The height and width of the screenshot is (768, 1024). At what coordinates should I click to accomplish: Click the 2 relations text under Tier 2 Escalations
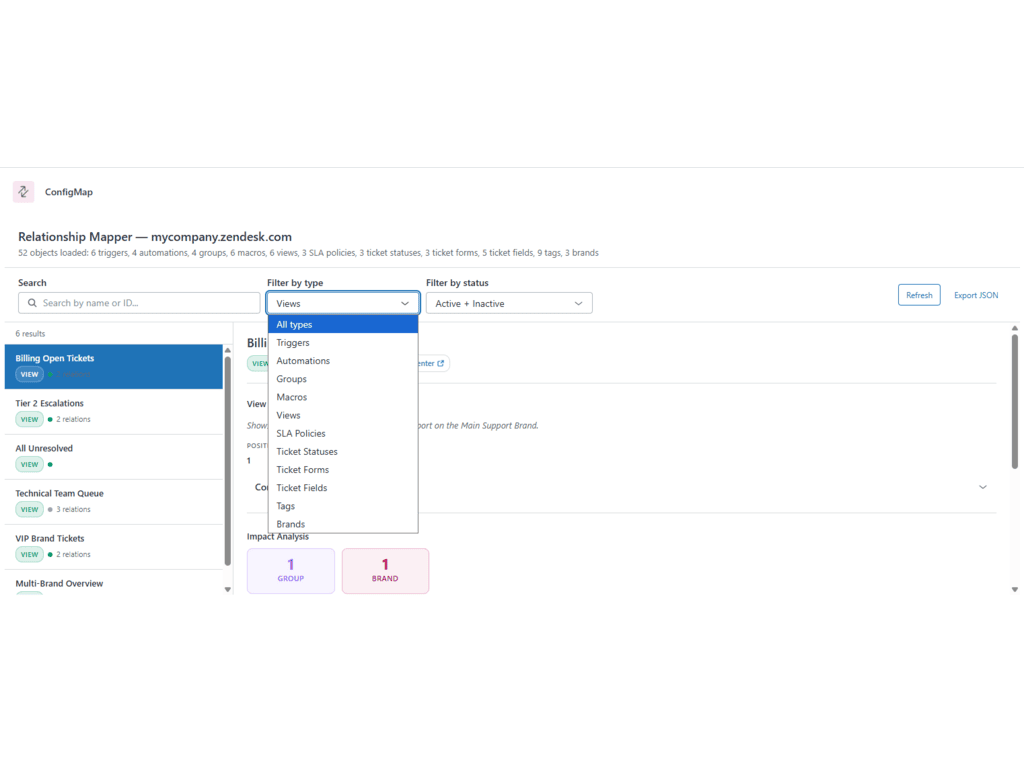[73, 419]
